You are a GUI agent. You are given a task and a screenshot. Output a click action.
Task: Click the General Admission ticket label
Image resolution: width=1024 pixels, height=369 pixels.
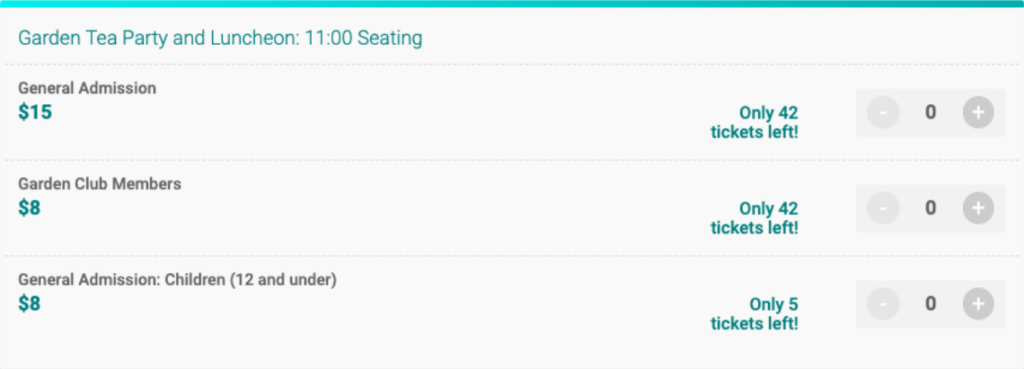(x=87, y=88)
